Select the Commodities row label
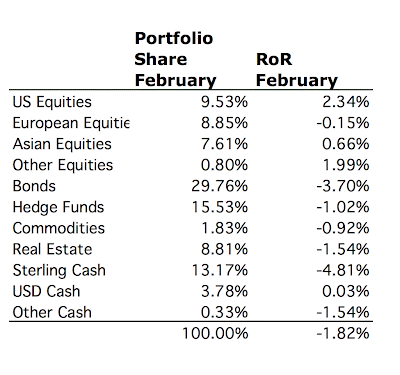This screenshot has height=375, width=400. (59, 228)
